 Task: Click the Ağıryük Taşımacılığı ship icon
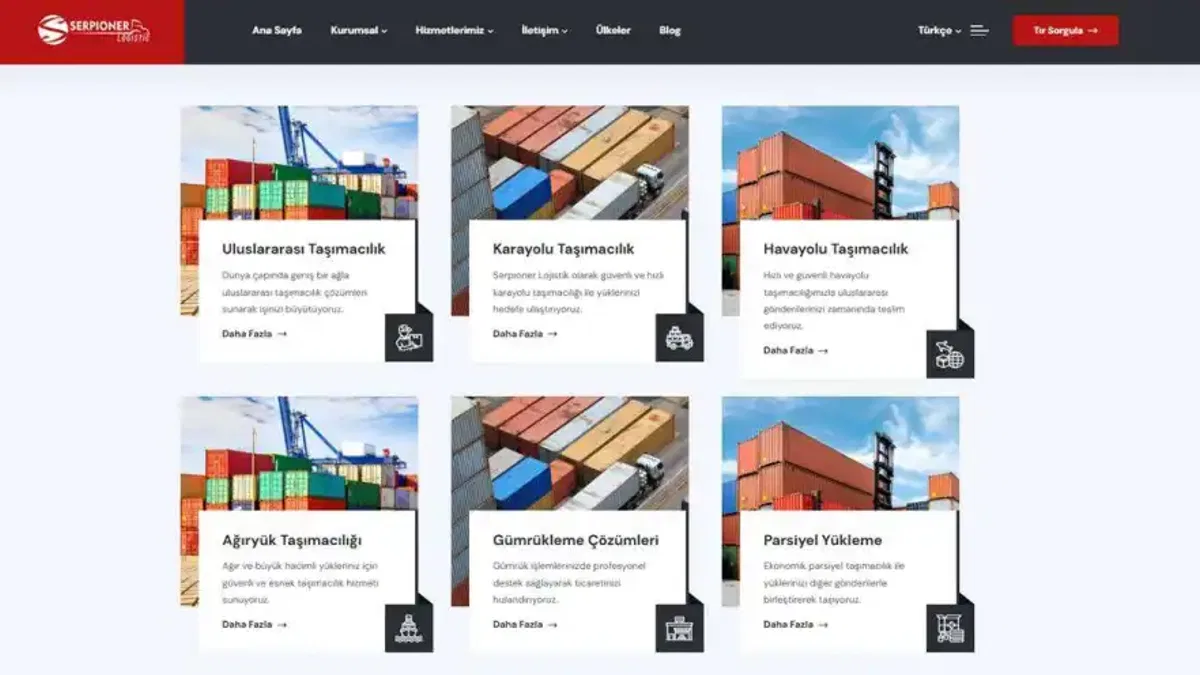[x=409, y=628]
